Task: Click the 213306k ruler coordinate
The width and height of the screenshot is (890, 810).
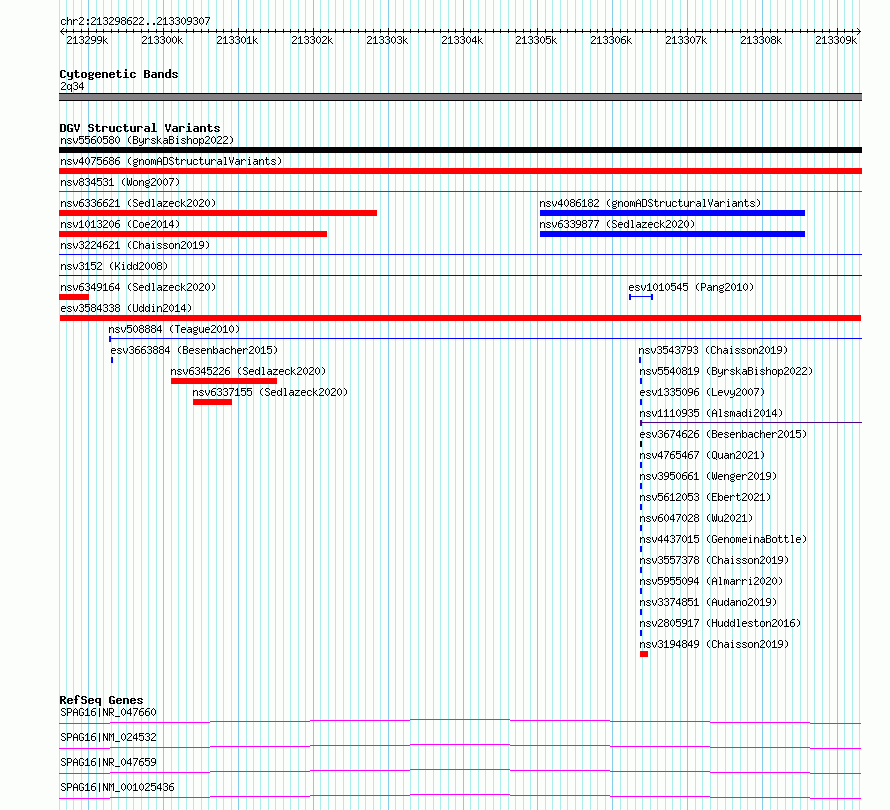Action: 611,40
